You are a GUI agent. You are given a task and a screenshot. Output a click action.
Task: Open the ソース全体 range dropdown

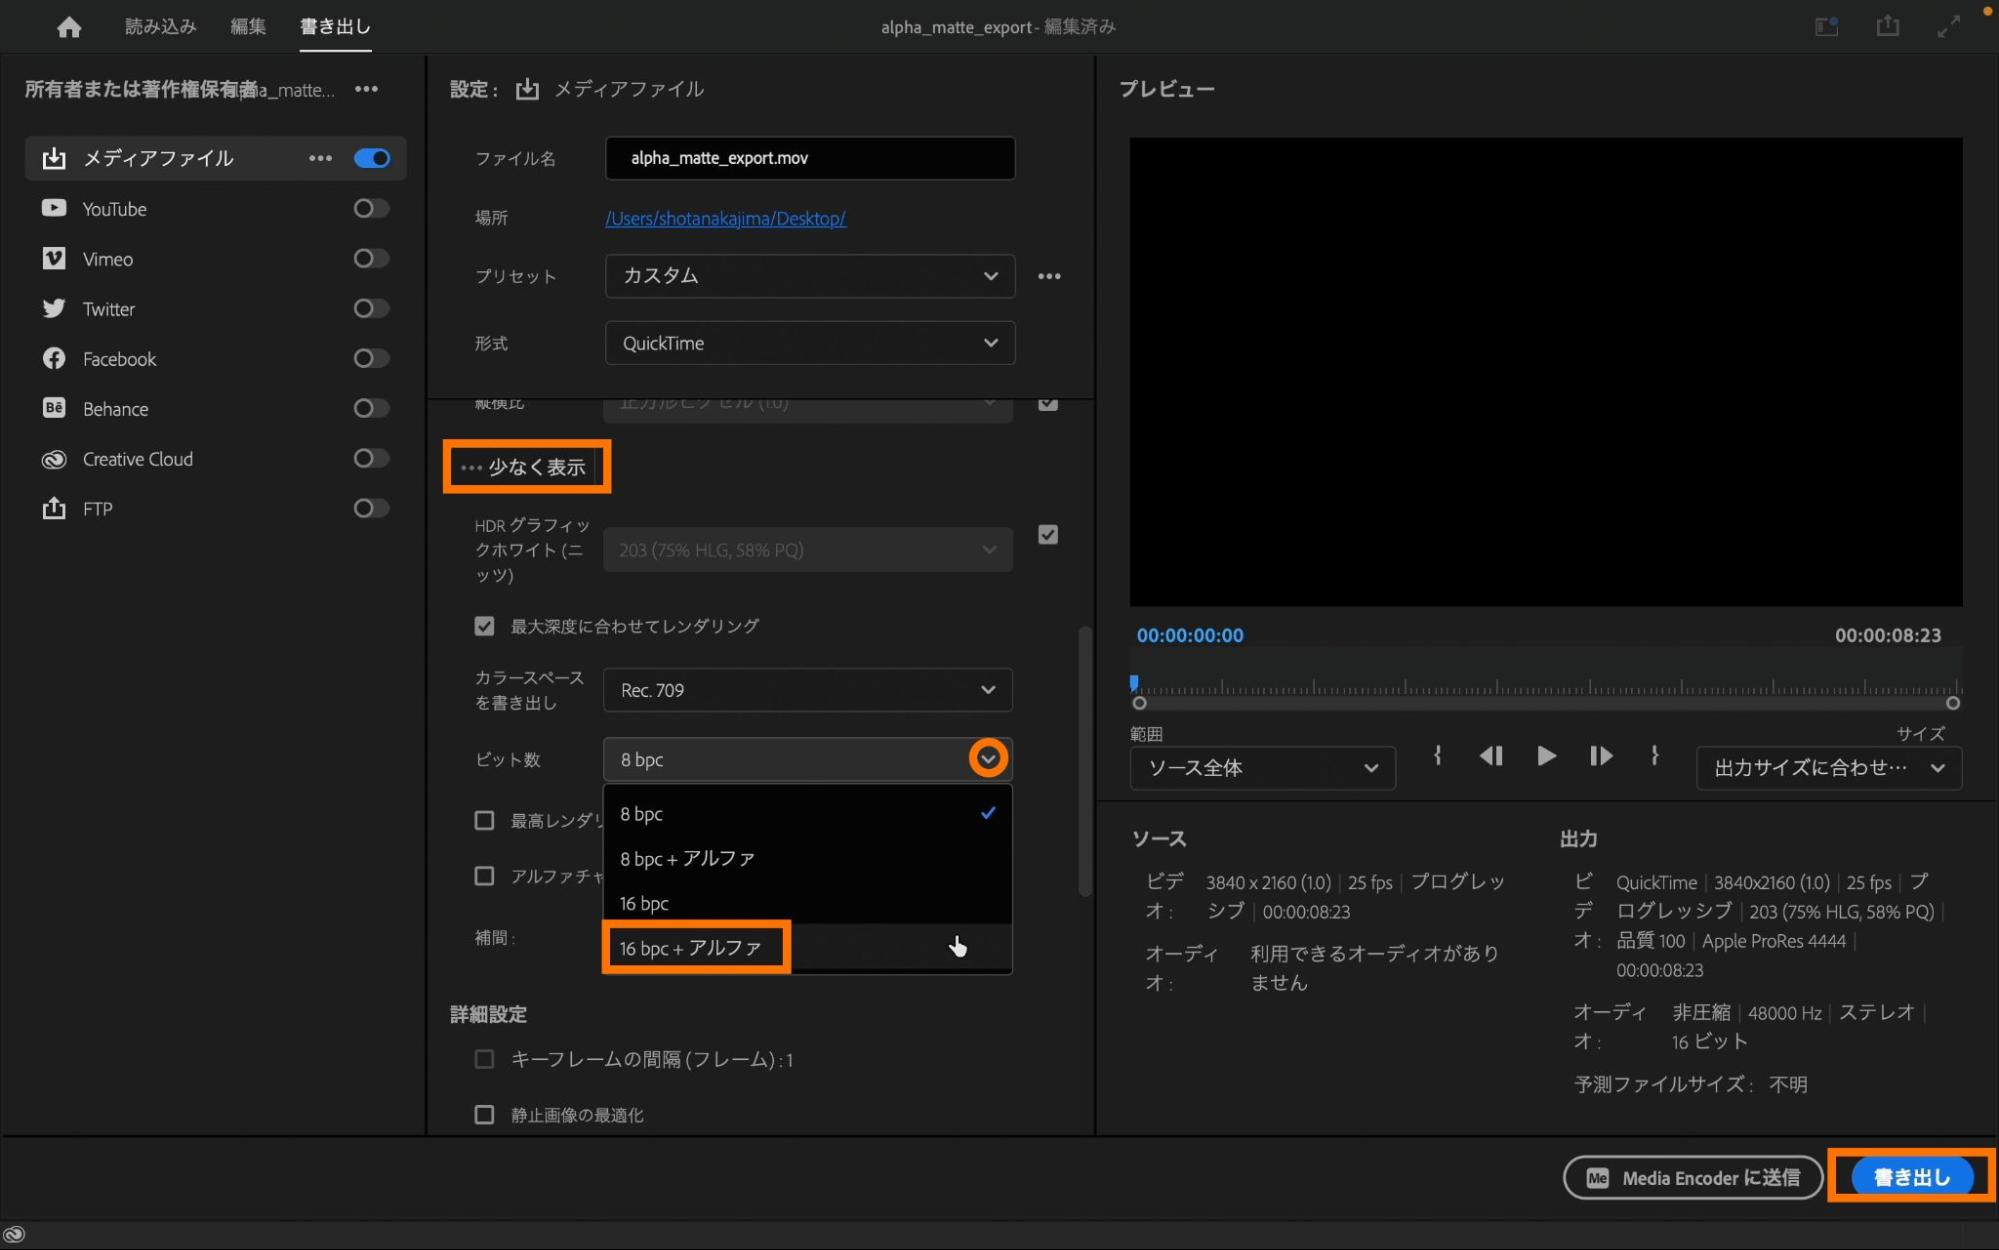tap(1262, 768)
